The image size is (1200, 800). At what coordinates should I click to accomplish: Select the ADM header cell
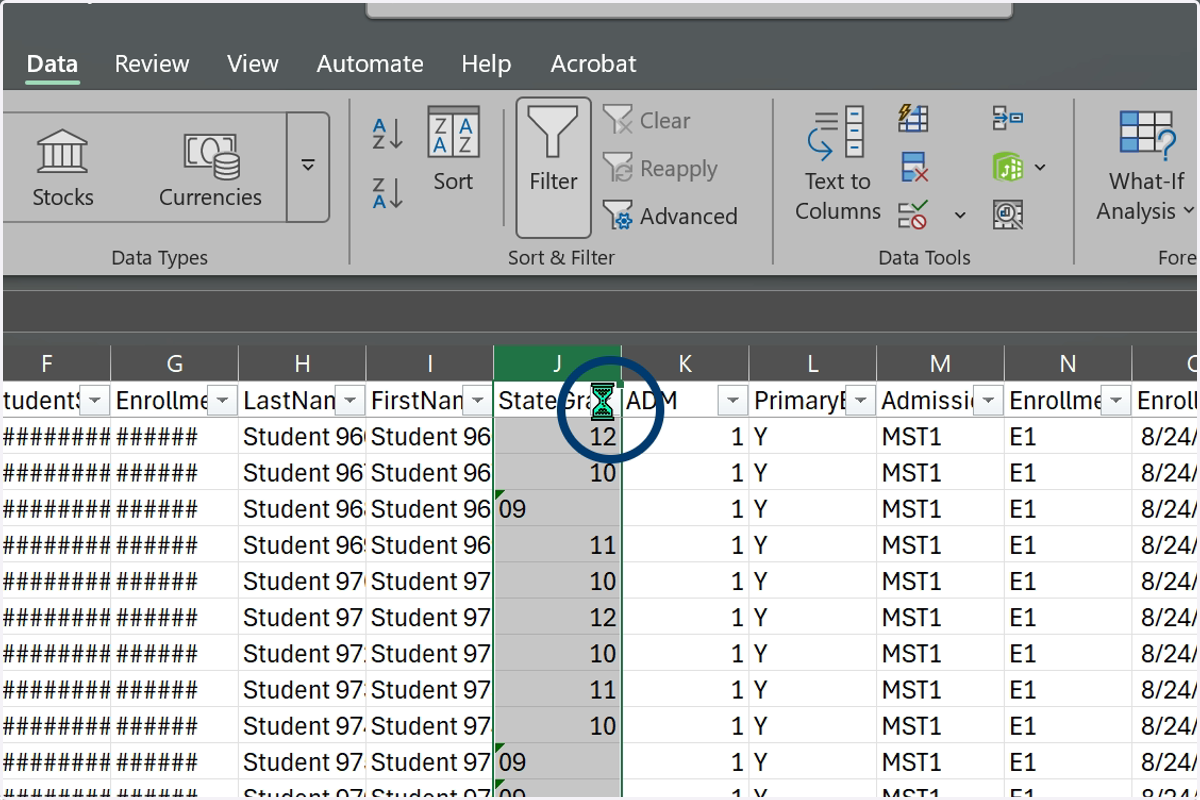pyautogui.click(x=685, y=401)
